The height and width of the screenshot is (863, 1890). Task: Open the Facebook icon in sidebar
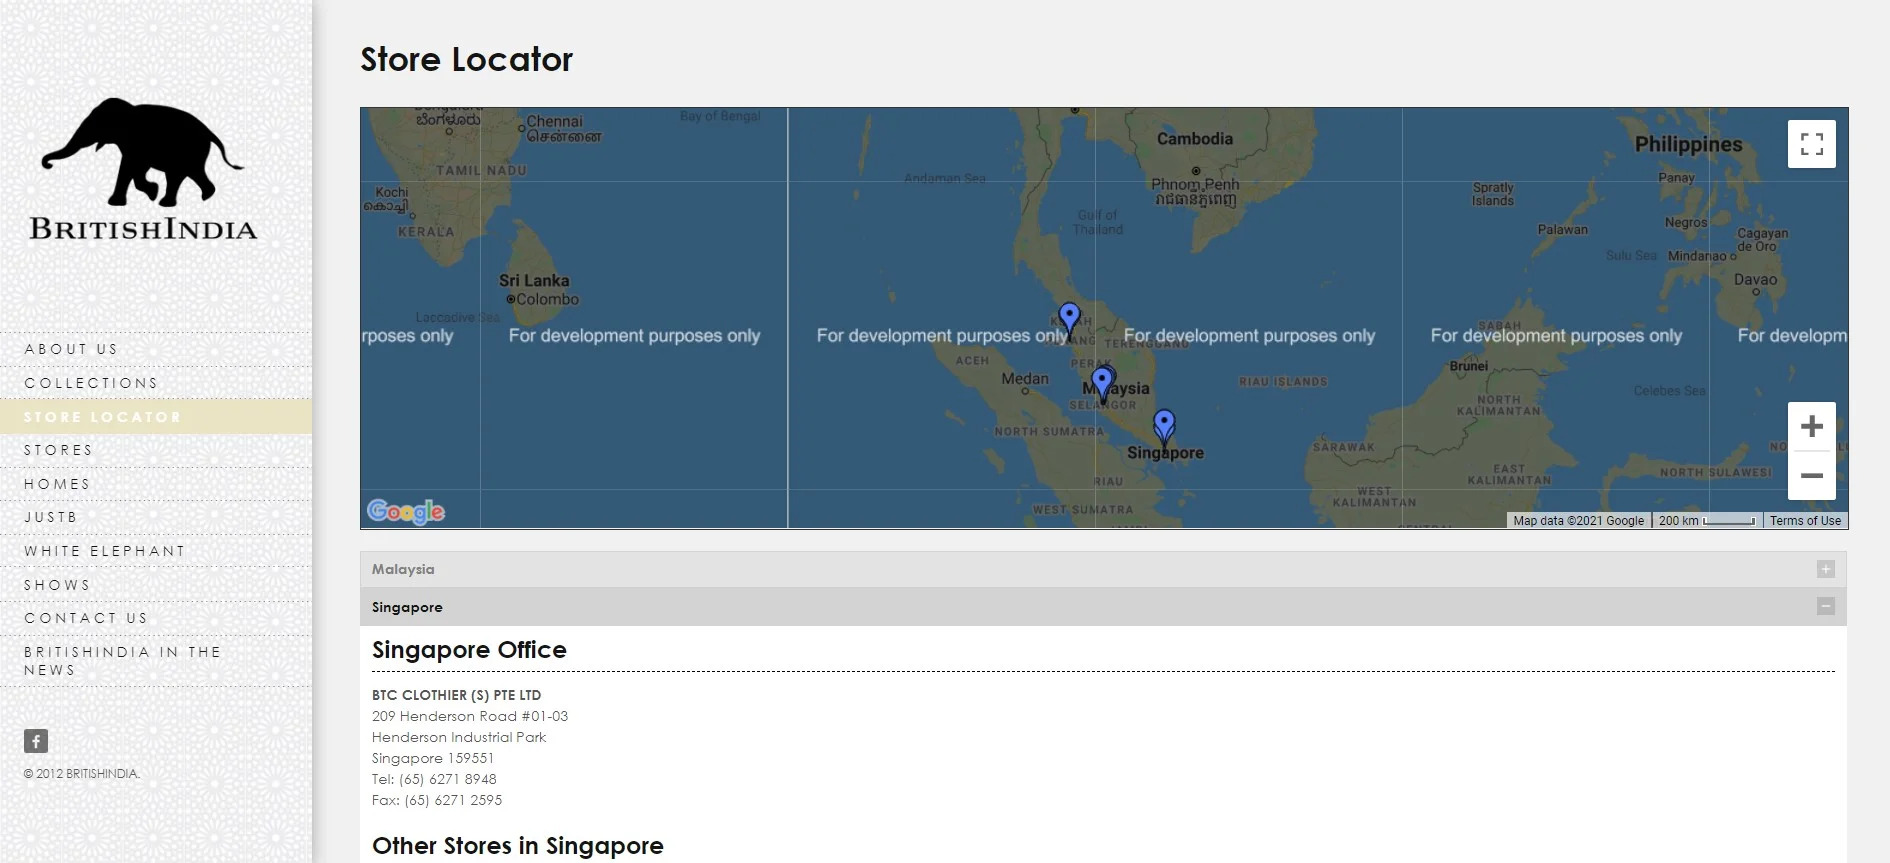click(36, 741)
